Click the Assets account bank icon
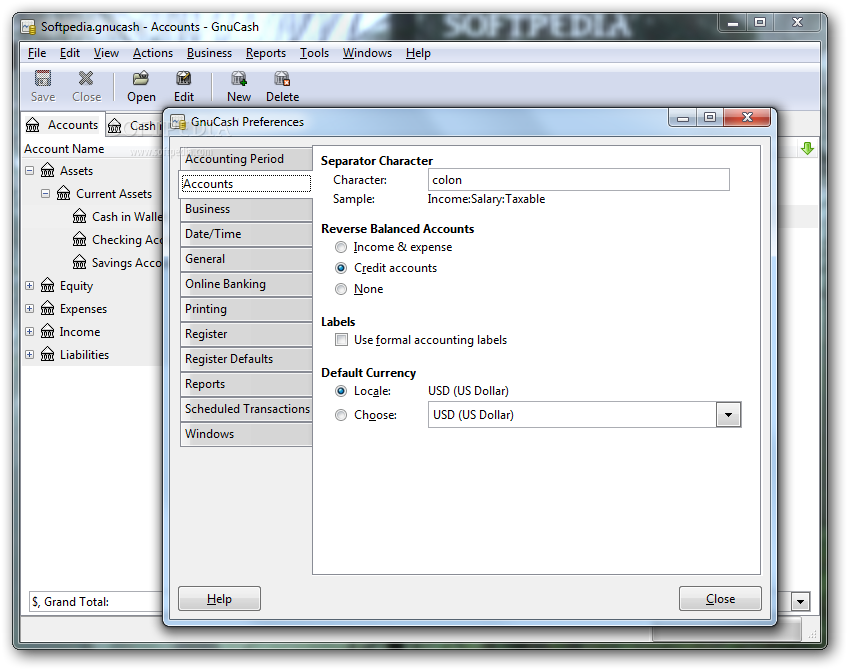848x670 pixels. [x=48, y=171]
